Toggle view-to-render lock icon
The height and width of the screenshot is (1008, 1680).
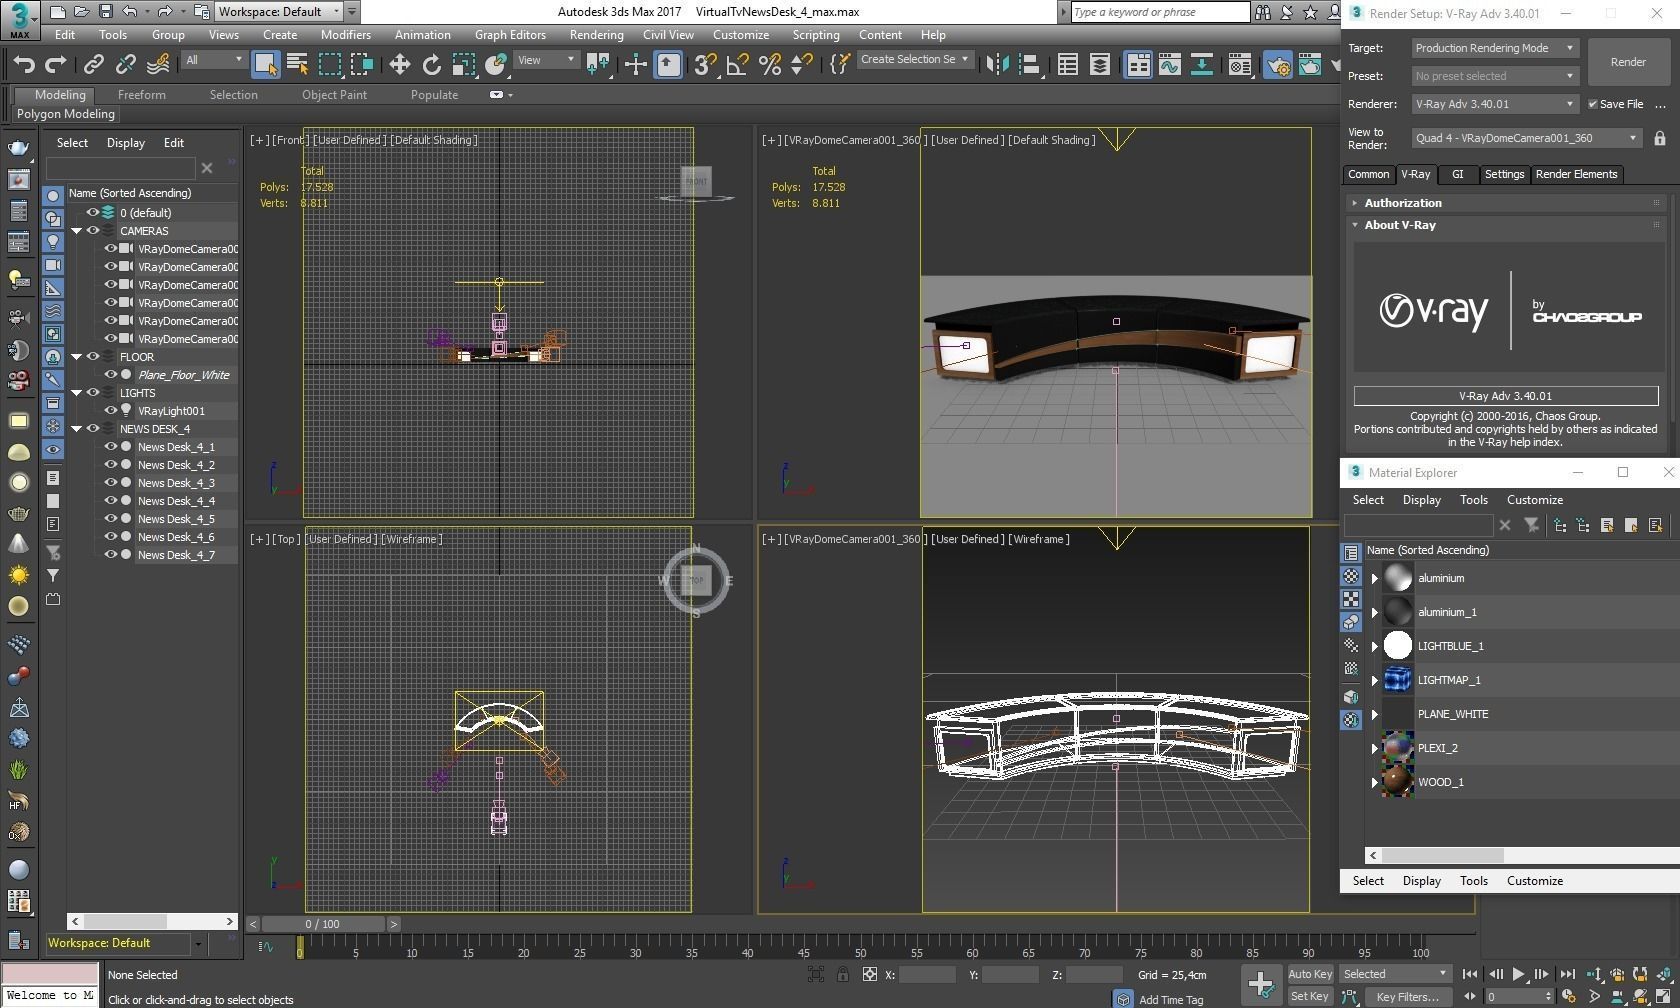(x=1660, y=138)
